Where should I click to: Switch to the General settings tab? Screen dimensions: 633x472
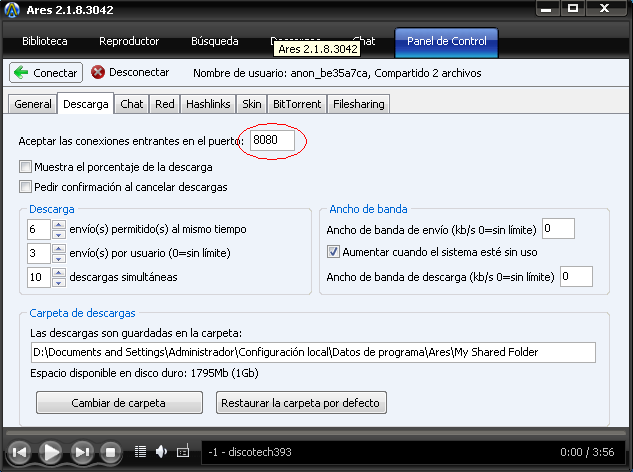[33, 104]
